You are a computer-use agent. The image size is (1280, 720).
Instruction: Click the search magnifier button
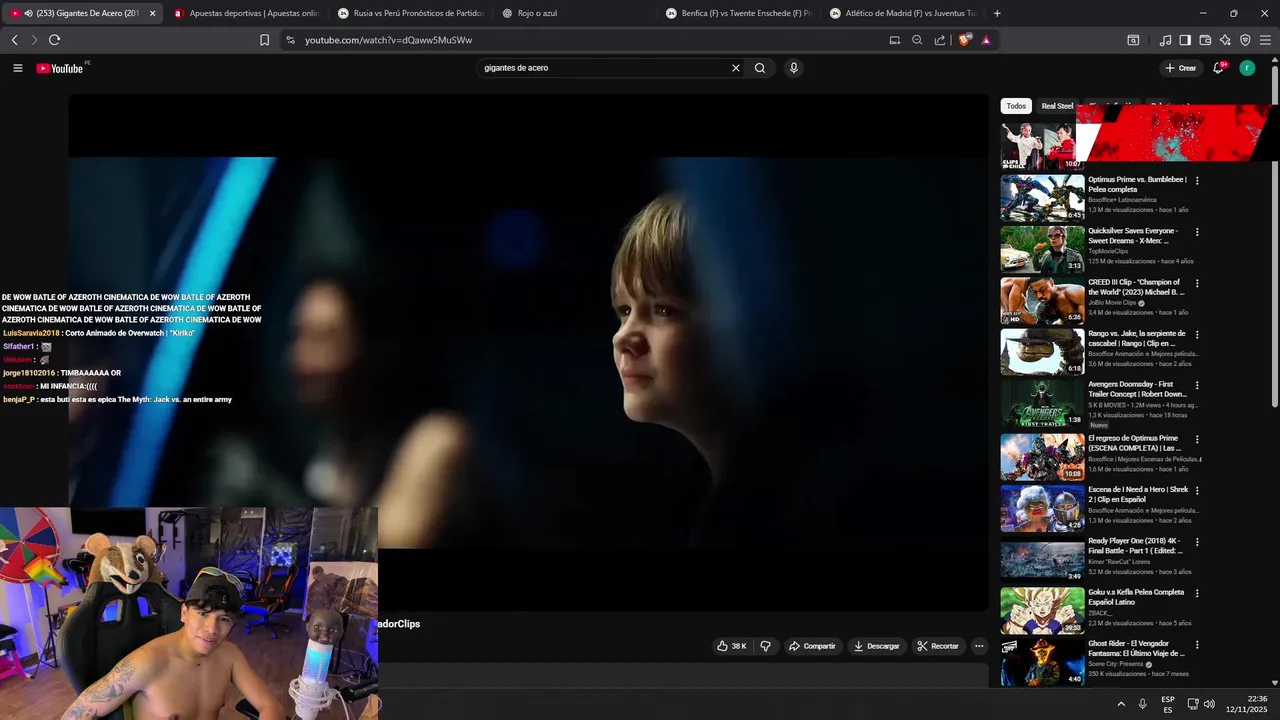point(760,68)
